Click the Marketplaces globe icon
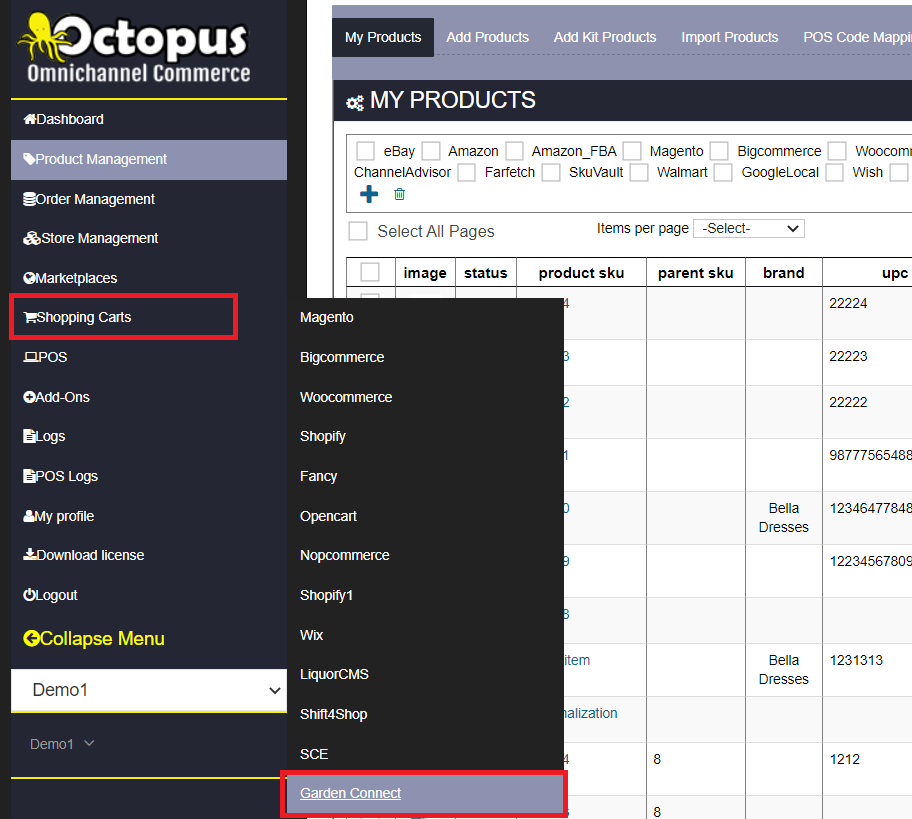This screenshot has width=912, height=819. click(x=29, y=278)
